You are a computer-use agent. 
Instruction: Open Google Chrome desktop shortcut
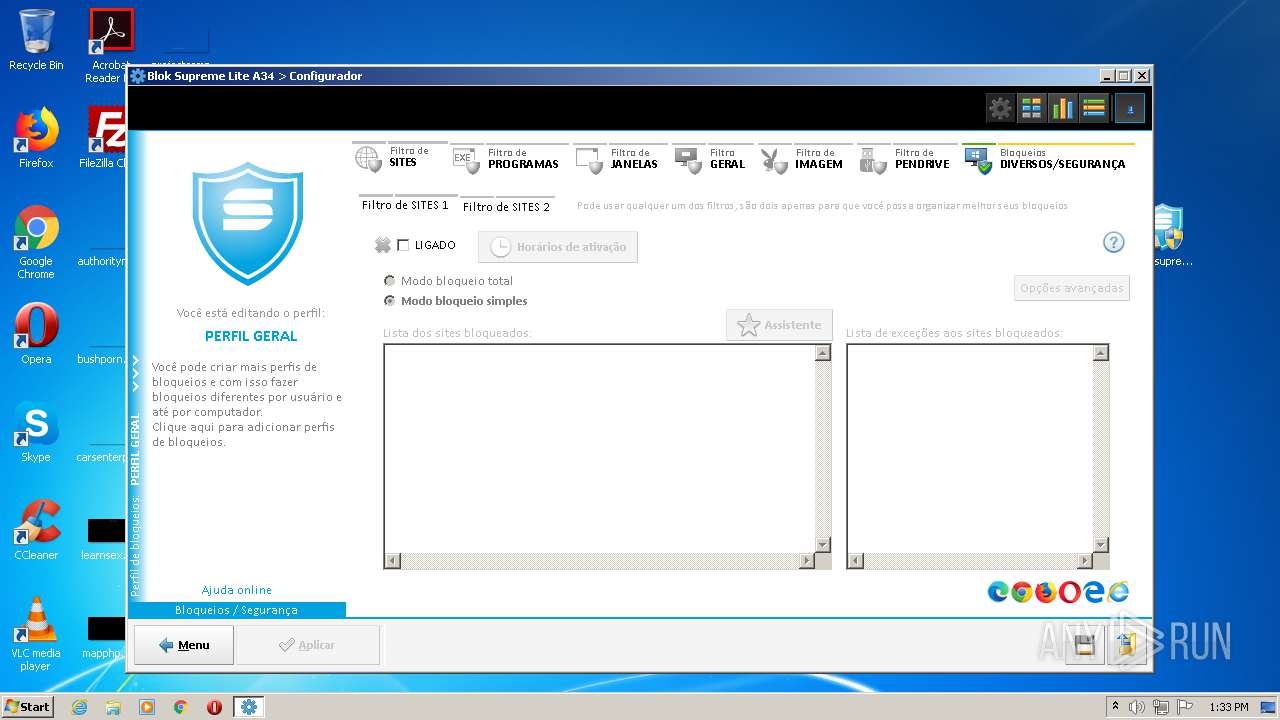[x=36, y=242]
